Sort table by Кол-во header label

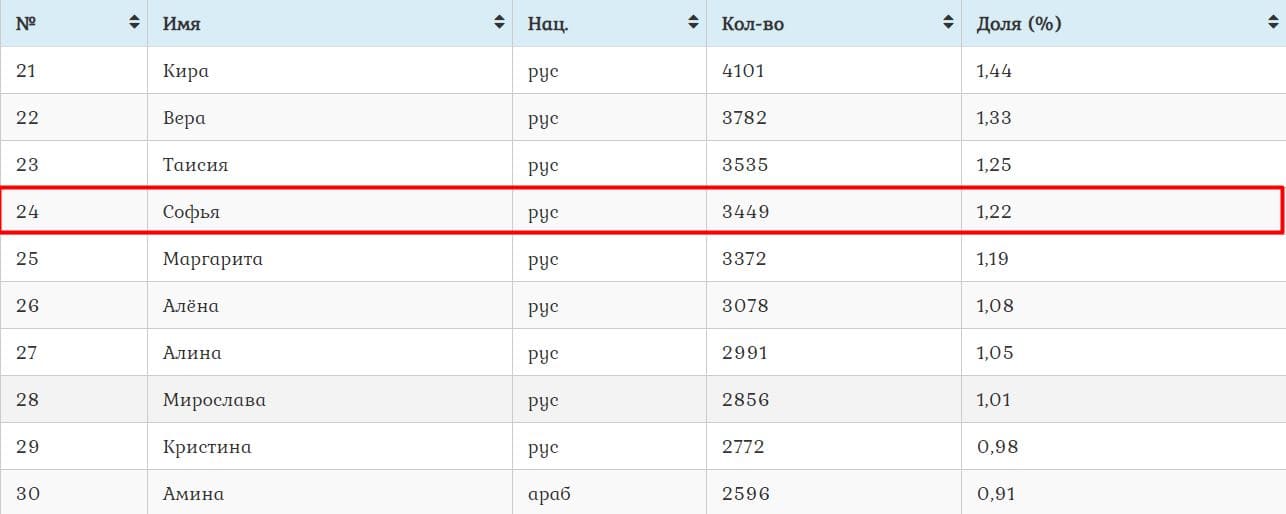(752, 24)
